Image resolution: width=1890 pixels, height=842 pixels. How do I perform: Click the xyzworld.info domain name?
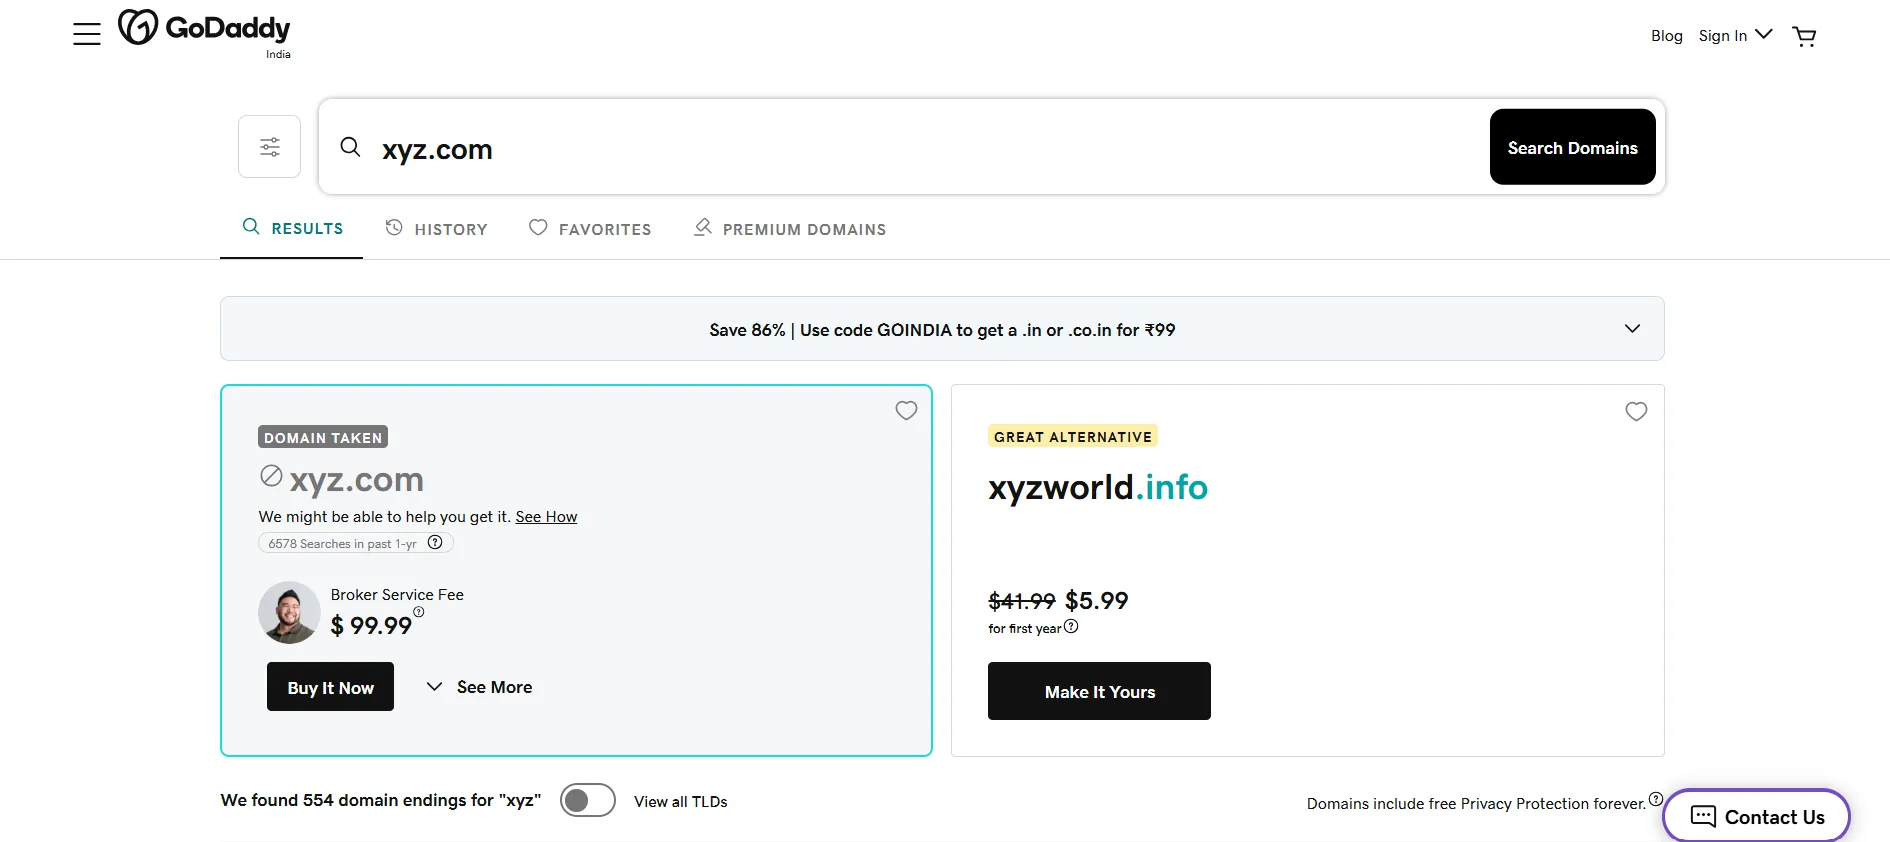click(x=1098, y=487)
